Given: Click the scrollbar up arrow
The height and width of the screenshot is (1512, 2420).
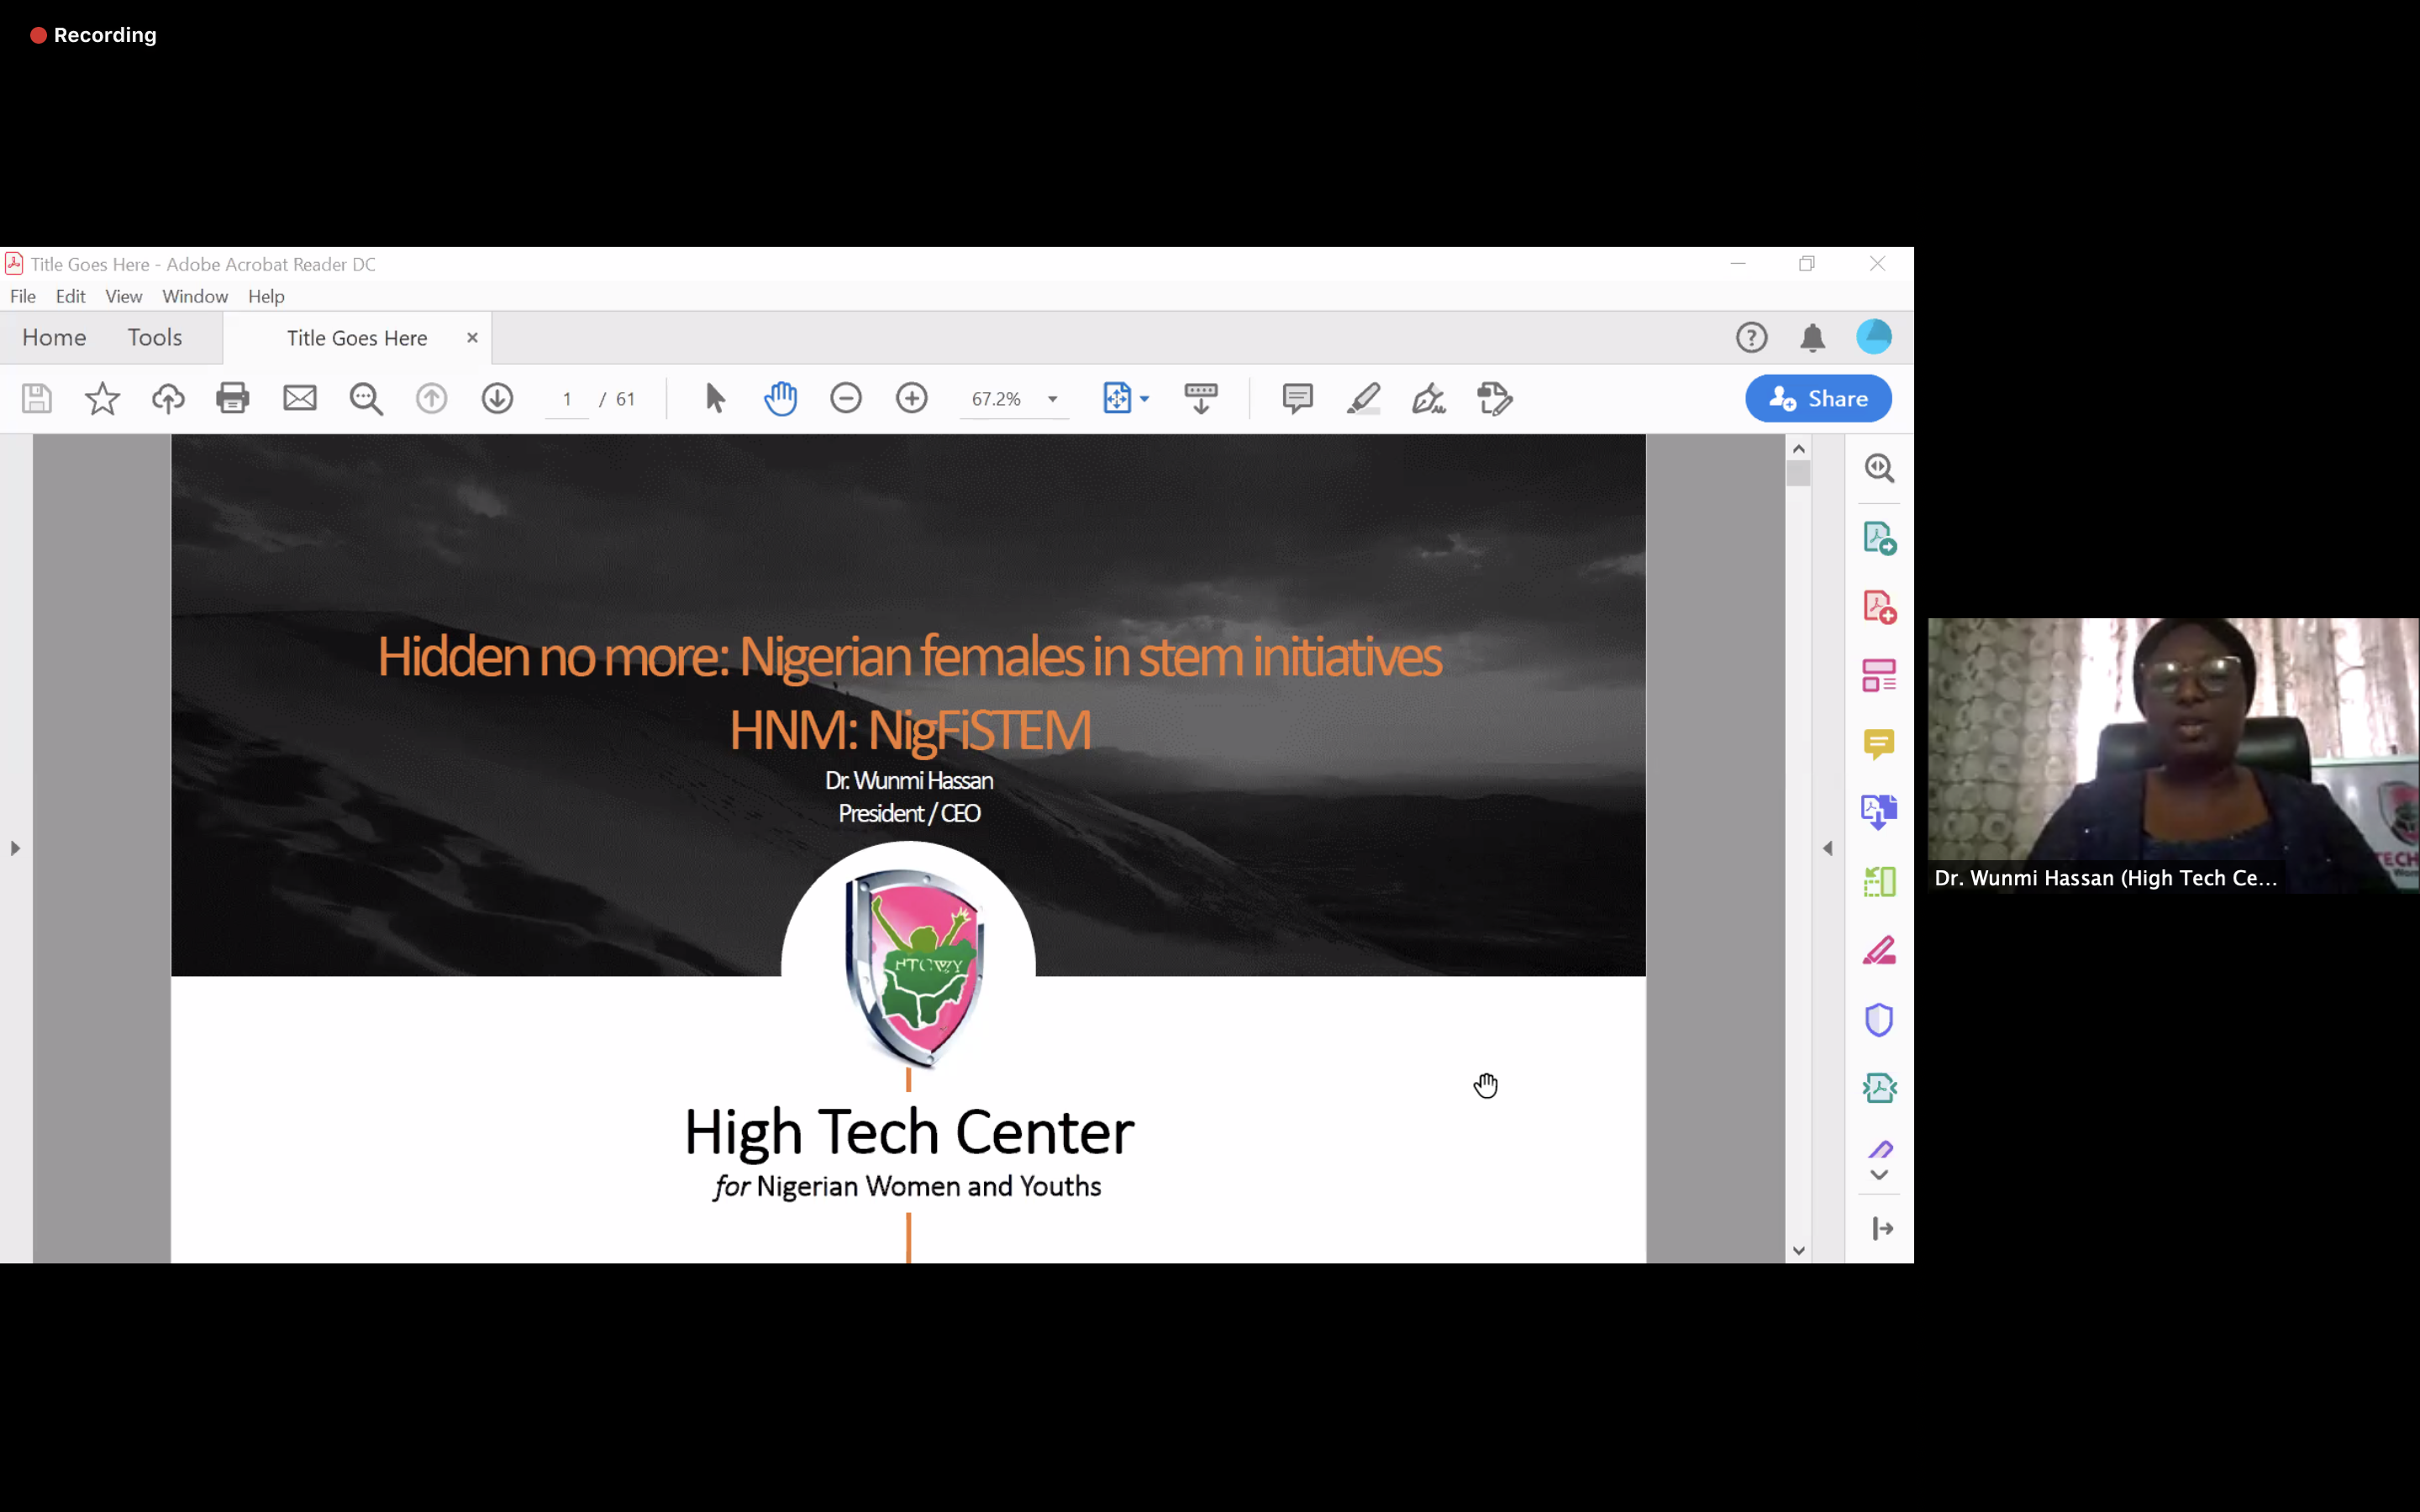Looking at the screenshot, I should 1799,449.
